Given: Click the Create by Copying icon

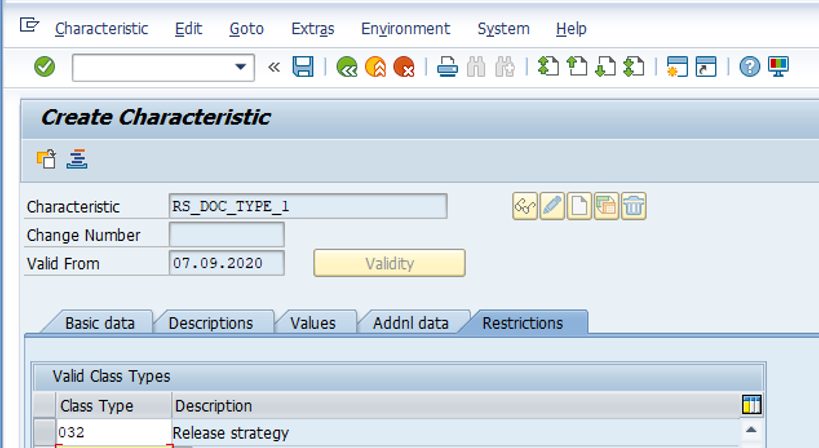Looking at the screenshot, I should [606, 206].
